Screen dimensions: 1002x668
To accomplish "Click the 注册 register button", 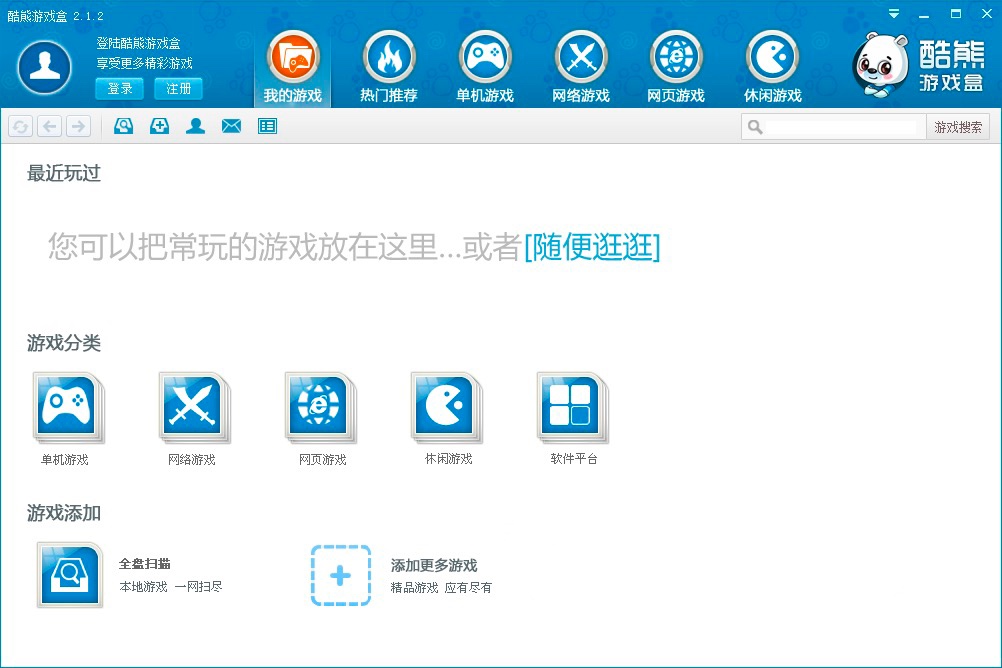I will pos(179,89).
